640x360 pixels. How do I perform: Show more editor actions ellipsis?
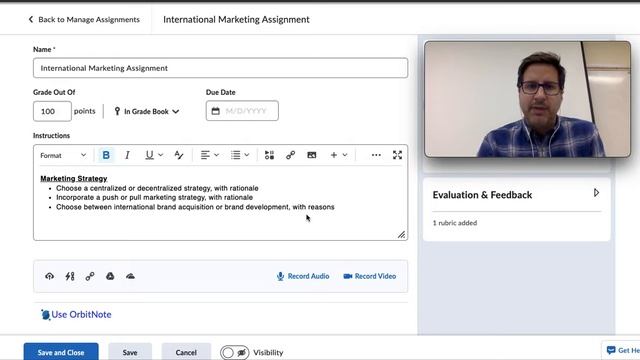point(376,155)
